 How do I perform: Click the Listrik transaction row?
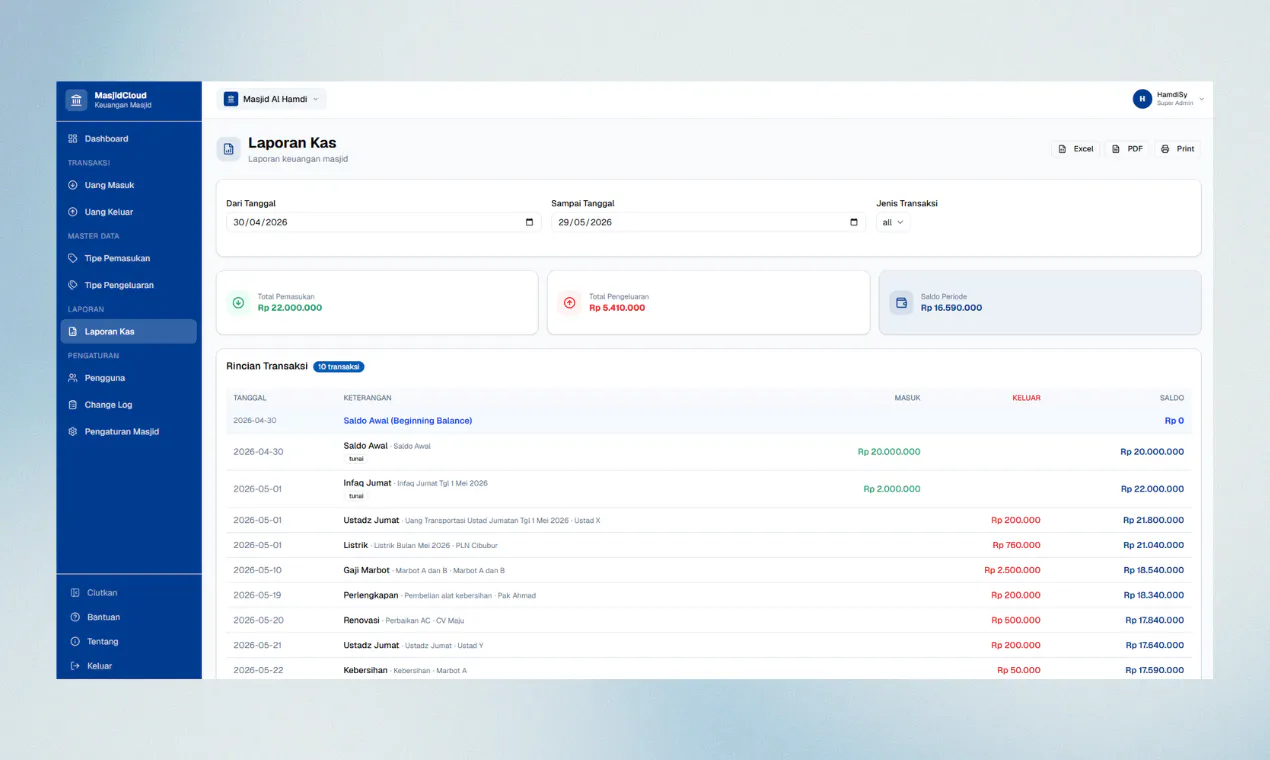[709, 545]
